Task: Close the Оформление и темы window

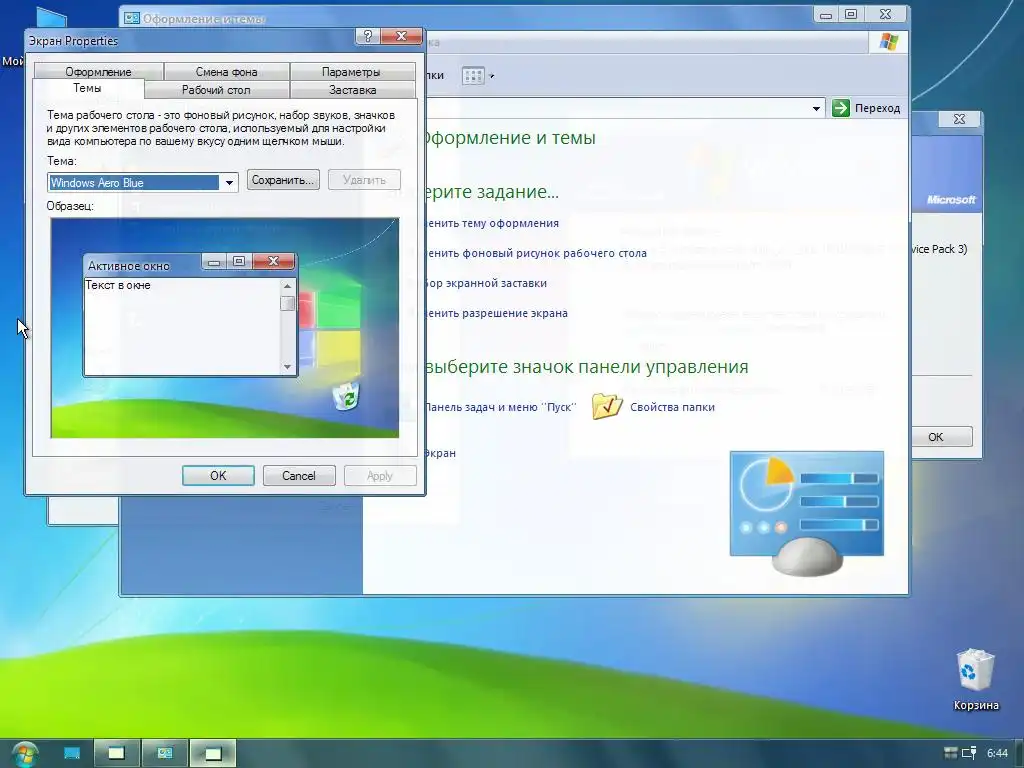Action: pyautogui.click(x=886, y=14)
